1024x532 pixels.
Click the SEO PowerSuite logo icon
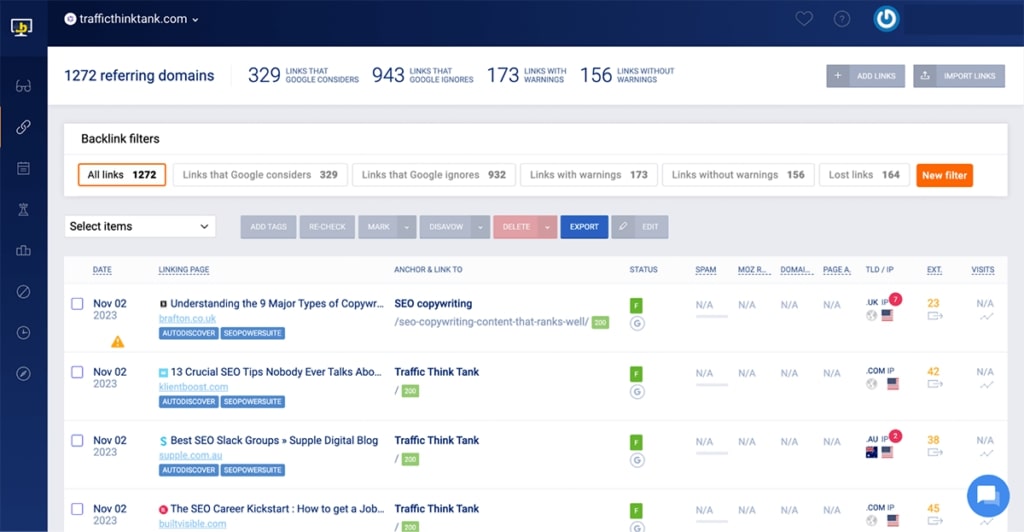click(22, 27)
